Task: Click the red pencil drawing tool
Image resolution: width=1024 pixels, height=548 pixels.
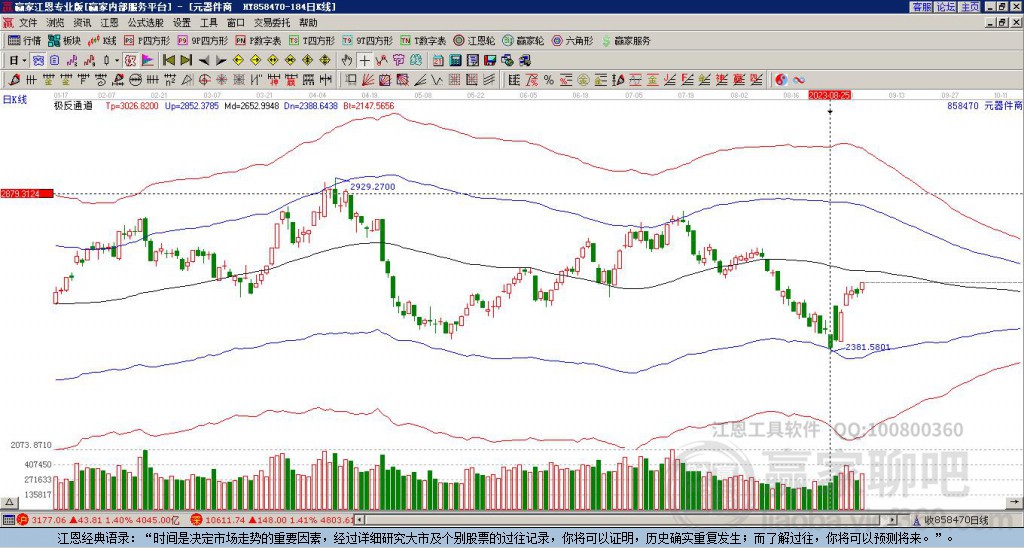Action: pos(13,80)
